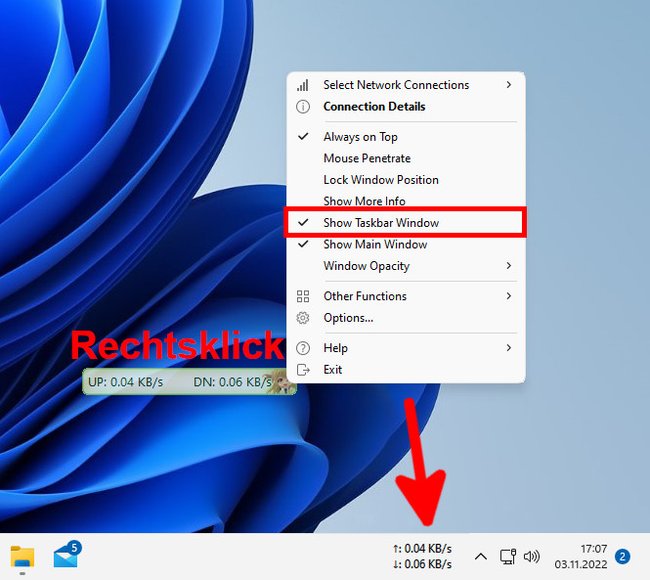Open Connection Details from the context menu

406,107
